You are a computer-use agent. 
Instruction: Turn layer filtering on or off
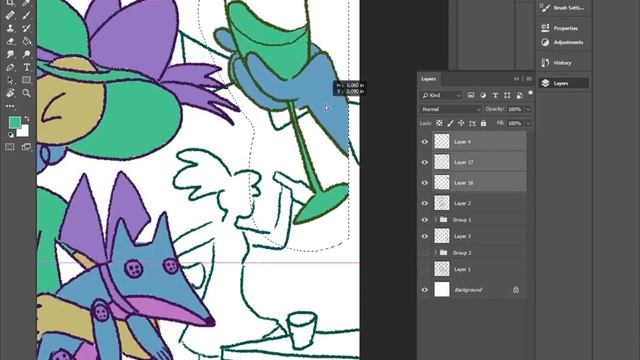530,93
